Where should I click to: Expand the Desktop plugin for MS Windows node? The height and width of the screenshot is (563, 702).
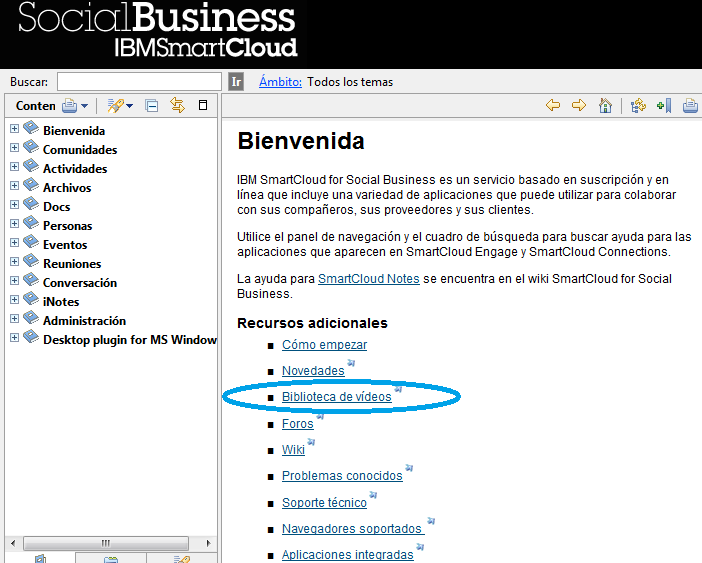(14, 338)
